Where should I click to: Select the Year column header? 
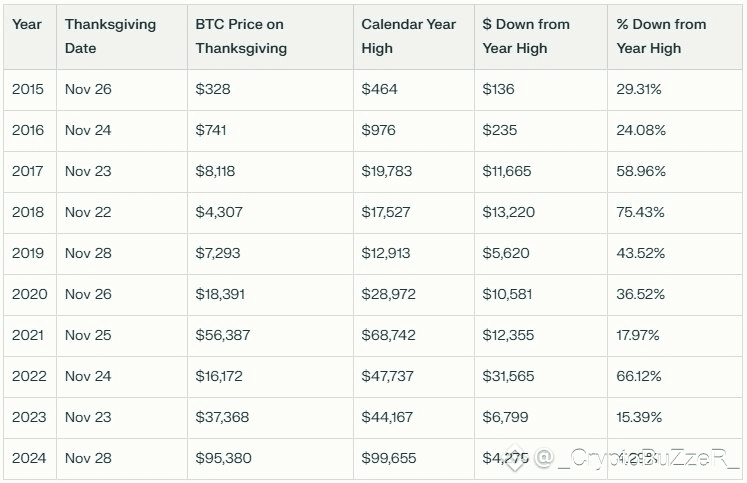(x=27, y=24)
